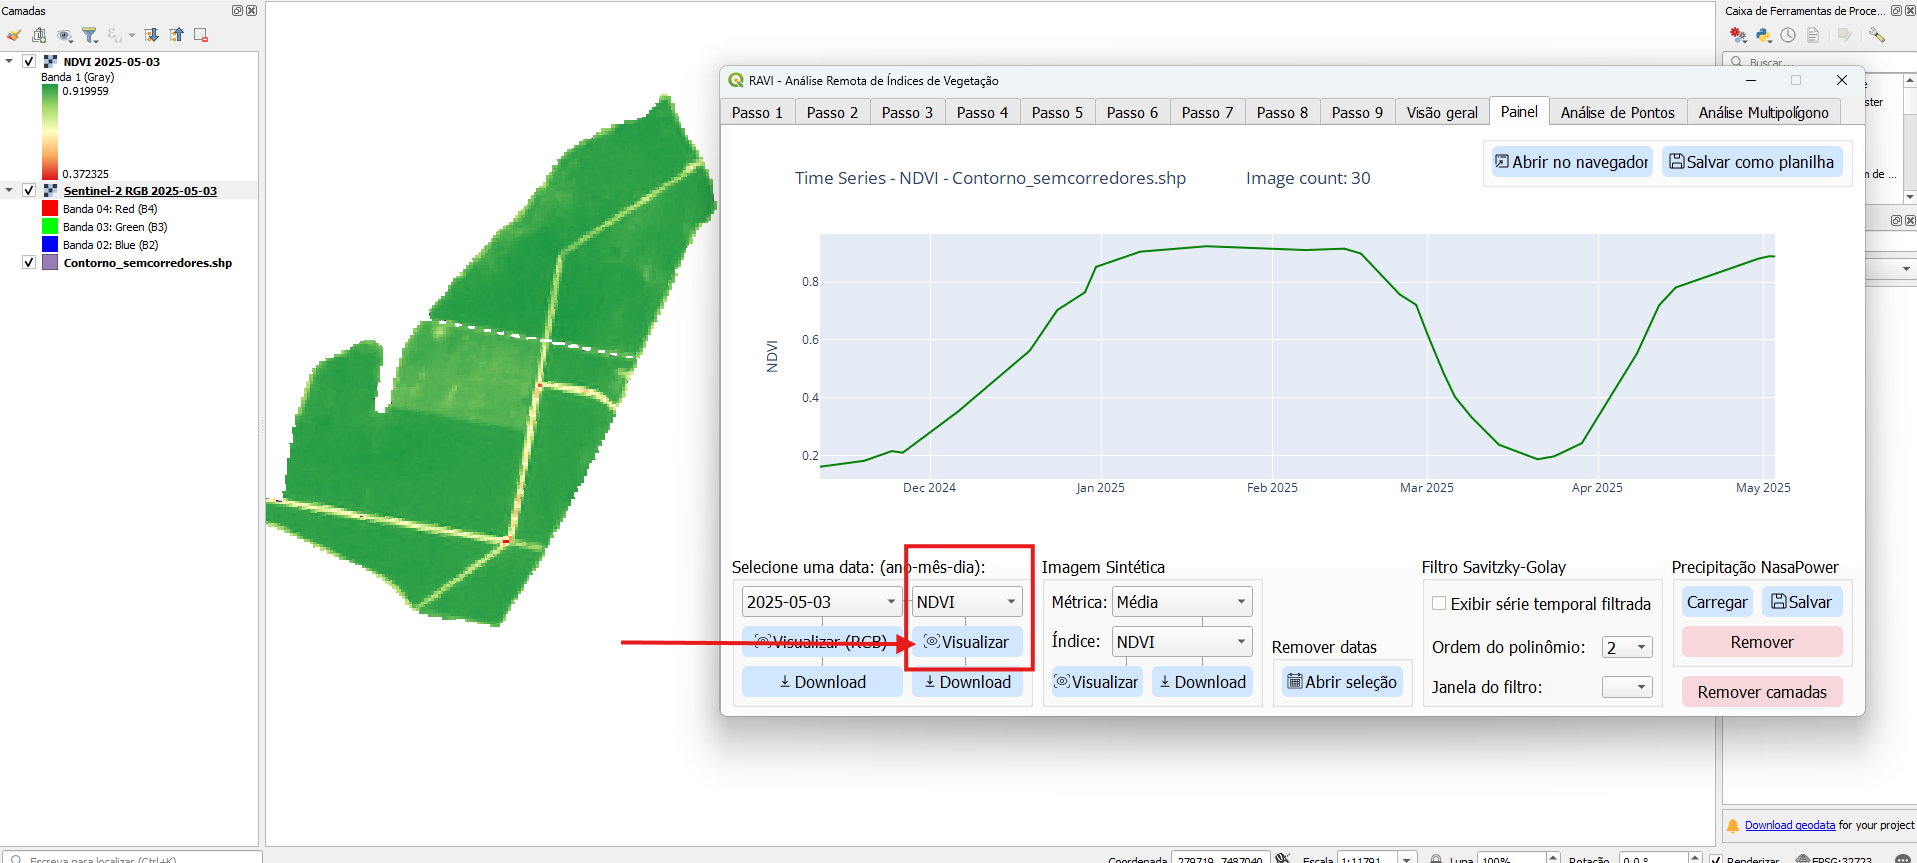
Task: Switch to Passo 9 tab
Action: point(1357,112)
